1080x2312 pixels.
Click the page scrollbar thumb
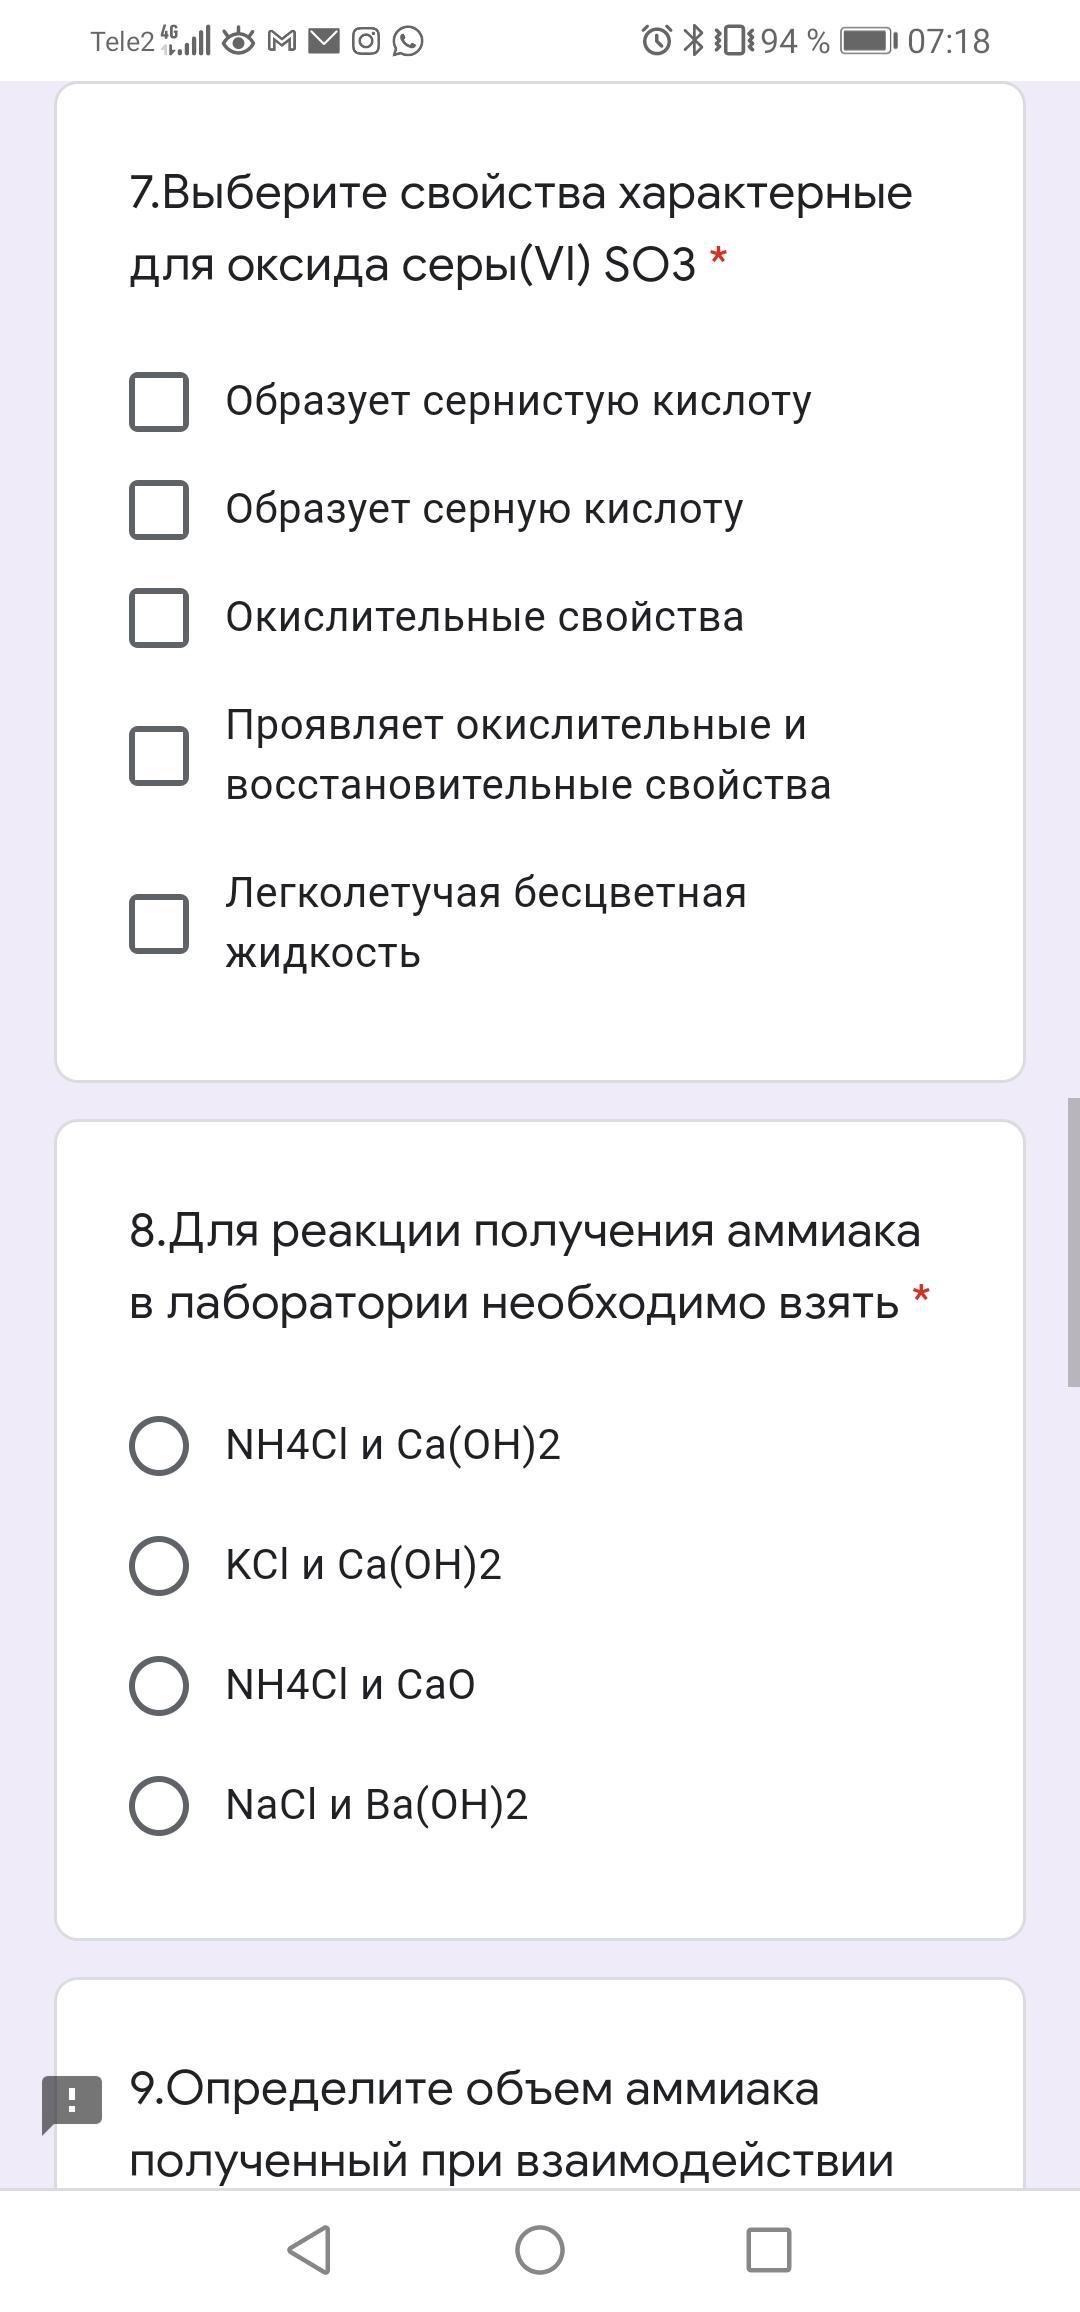click(1073, 1242)
